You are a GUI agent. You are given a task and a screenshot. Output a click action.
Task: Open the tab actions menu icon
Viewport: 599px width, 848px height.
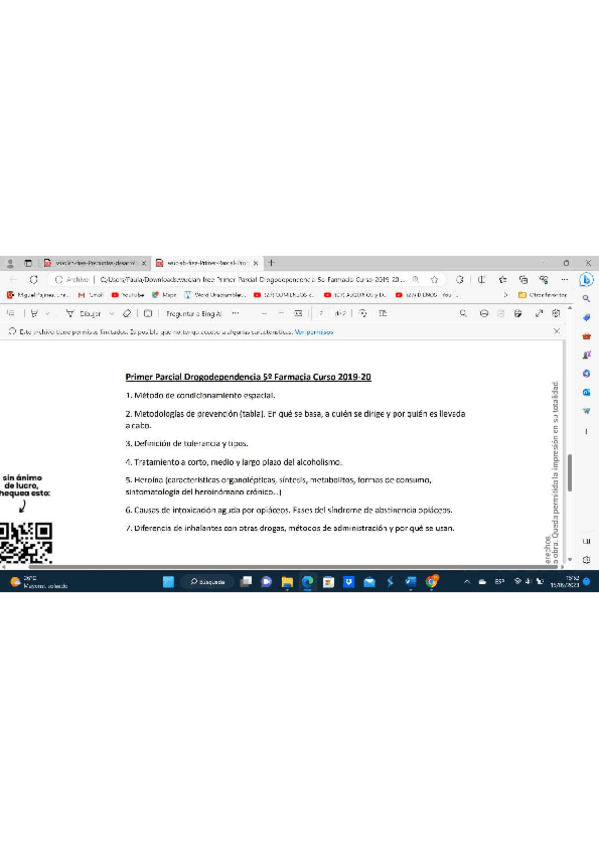click(x=28, y=263)
